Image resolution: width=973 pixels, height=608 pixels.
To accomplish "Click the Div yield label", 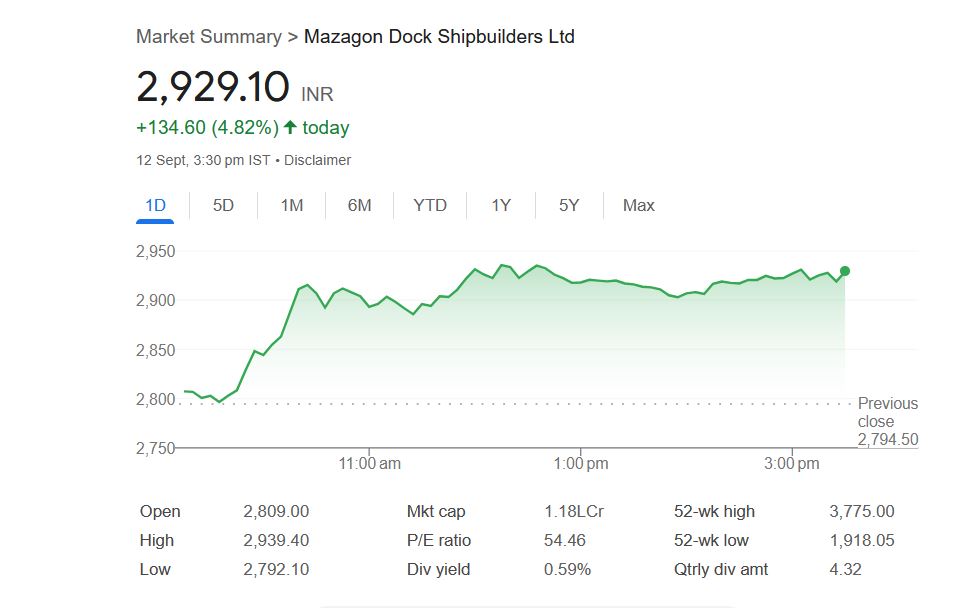I will click(x=438, y=570).
